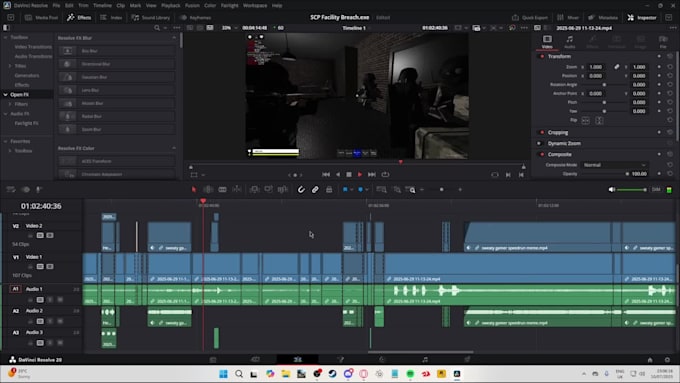Screen dimensions: 680x383
Task: Toggle the Inspector panel button
Action: coord(642,17)
